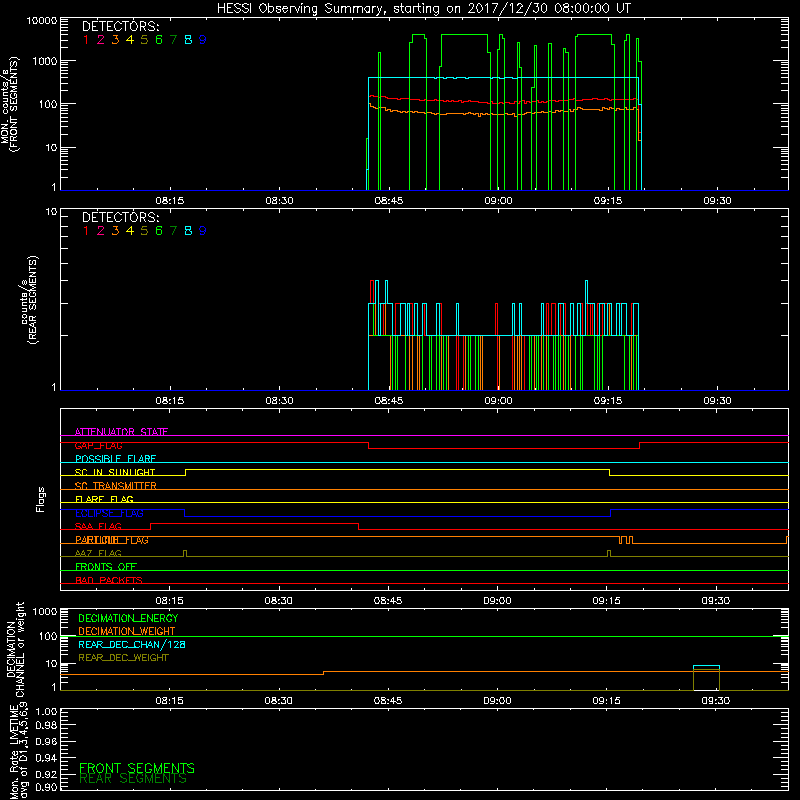Screen dimensions: 800x800
Task: Click the FRONTS_OFF flag label
Action: point(106,566)
